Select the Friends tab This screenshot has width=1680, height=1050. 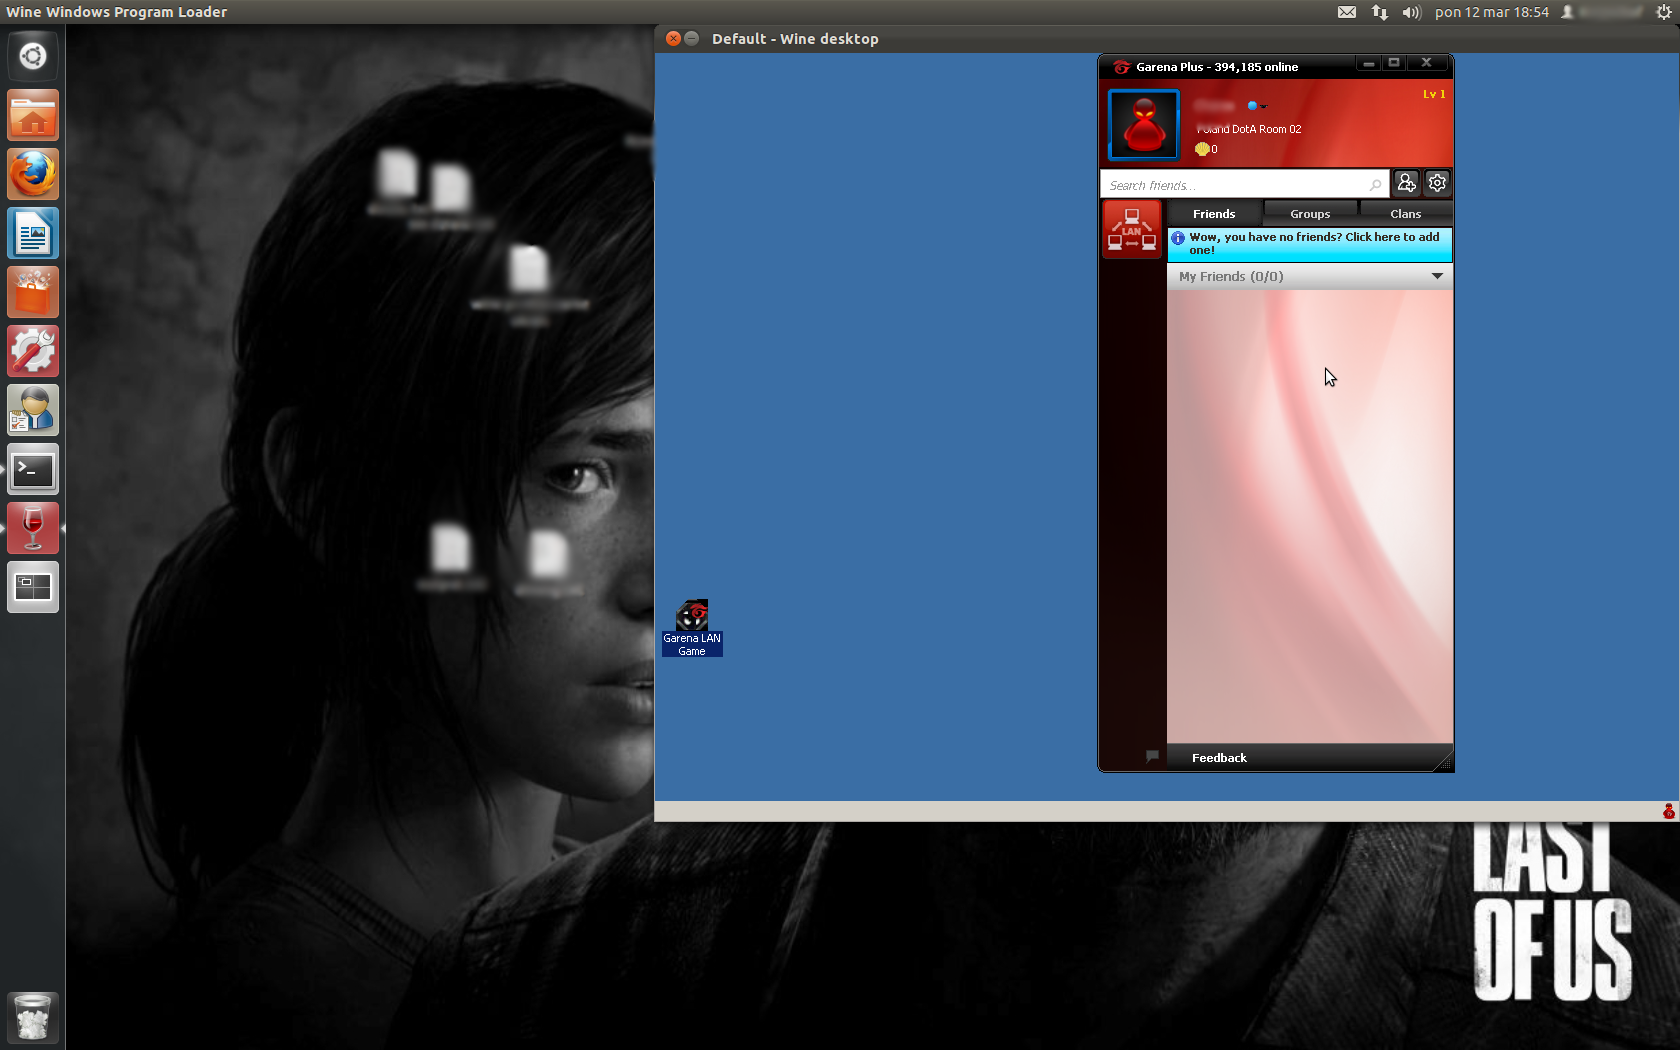pyautogui.click(x=1214, y=214)
